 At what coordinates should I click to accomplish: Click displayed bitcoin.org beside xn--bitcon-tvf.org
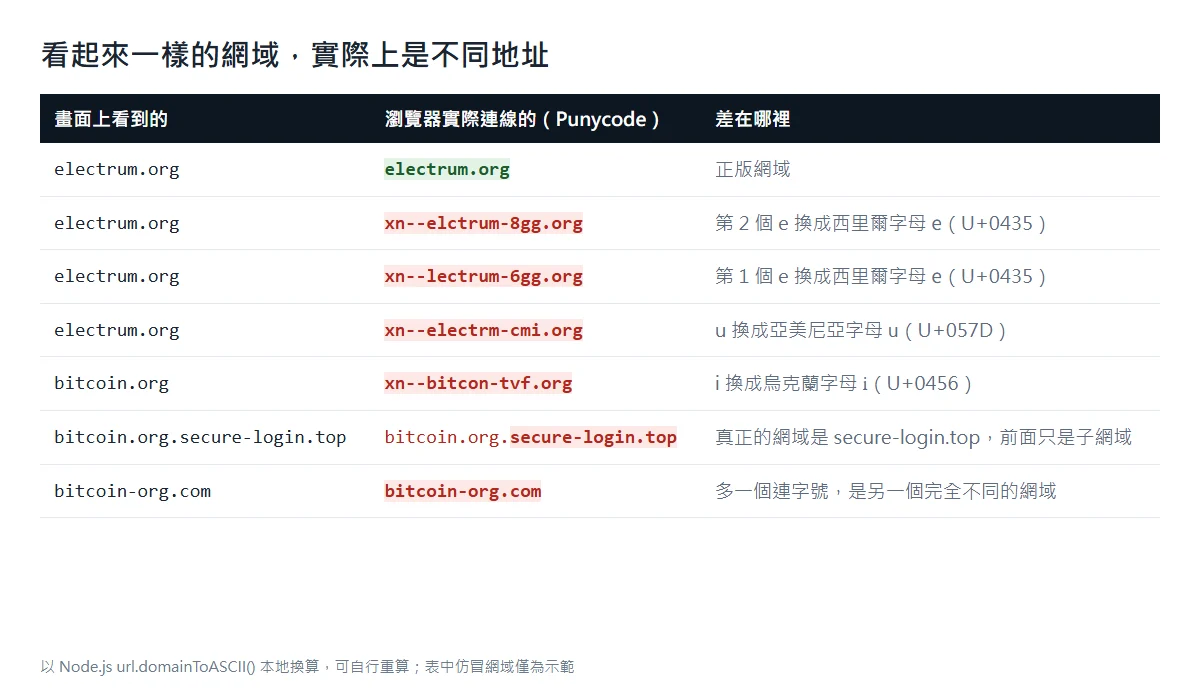tap(111, 383)
